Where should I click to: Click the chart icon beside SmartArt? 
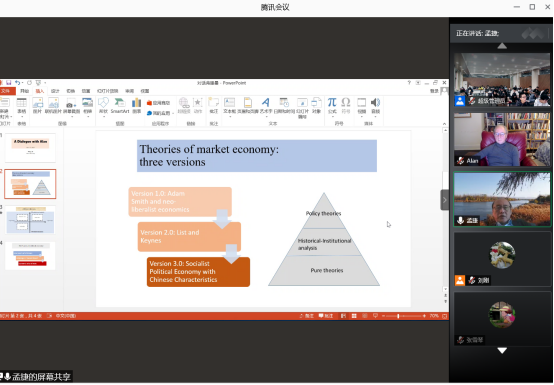[x=136, y=105]
